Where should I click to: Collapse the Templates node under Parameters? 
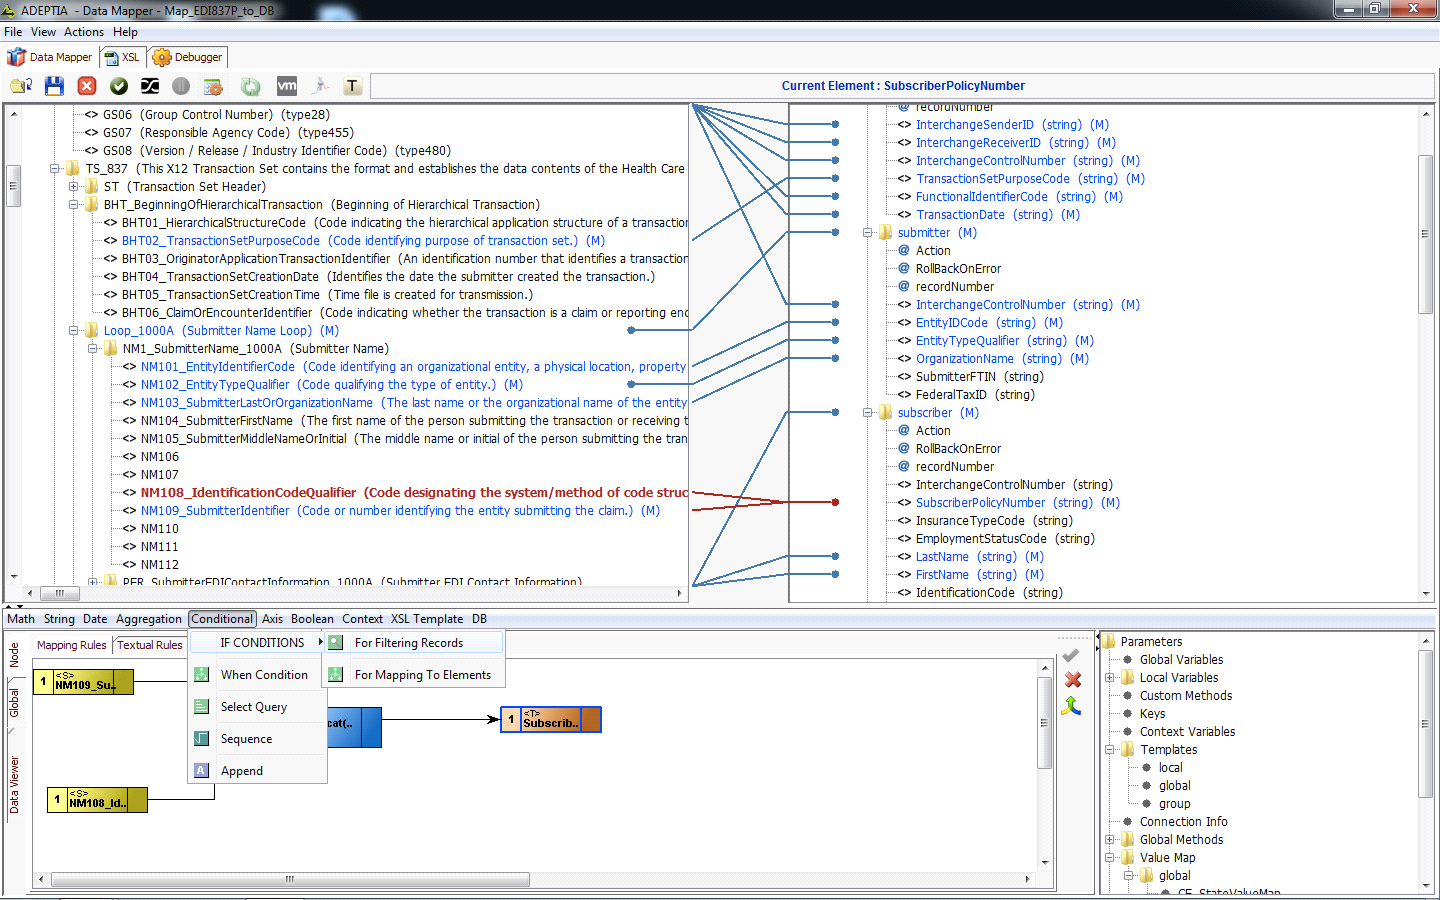(1109, 749)
